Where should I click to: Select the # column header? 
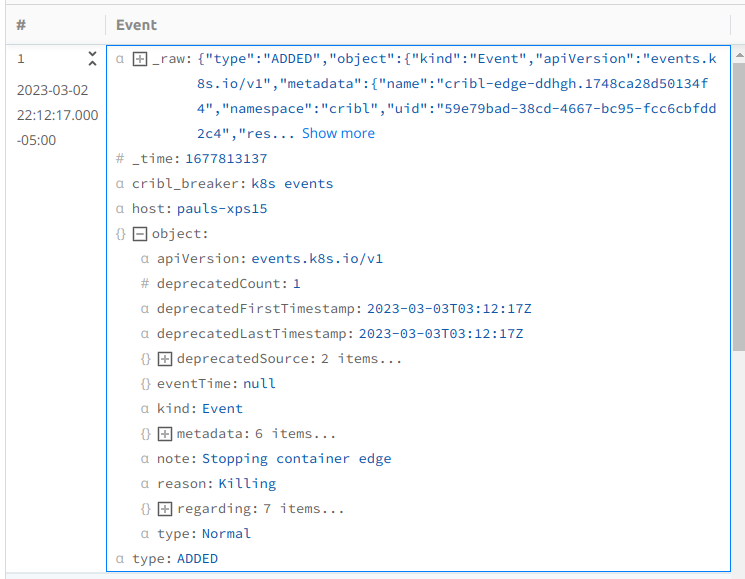pyautogui.click(x=20, y=25)
